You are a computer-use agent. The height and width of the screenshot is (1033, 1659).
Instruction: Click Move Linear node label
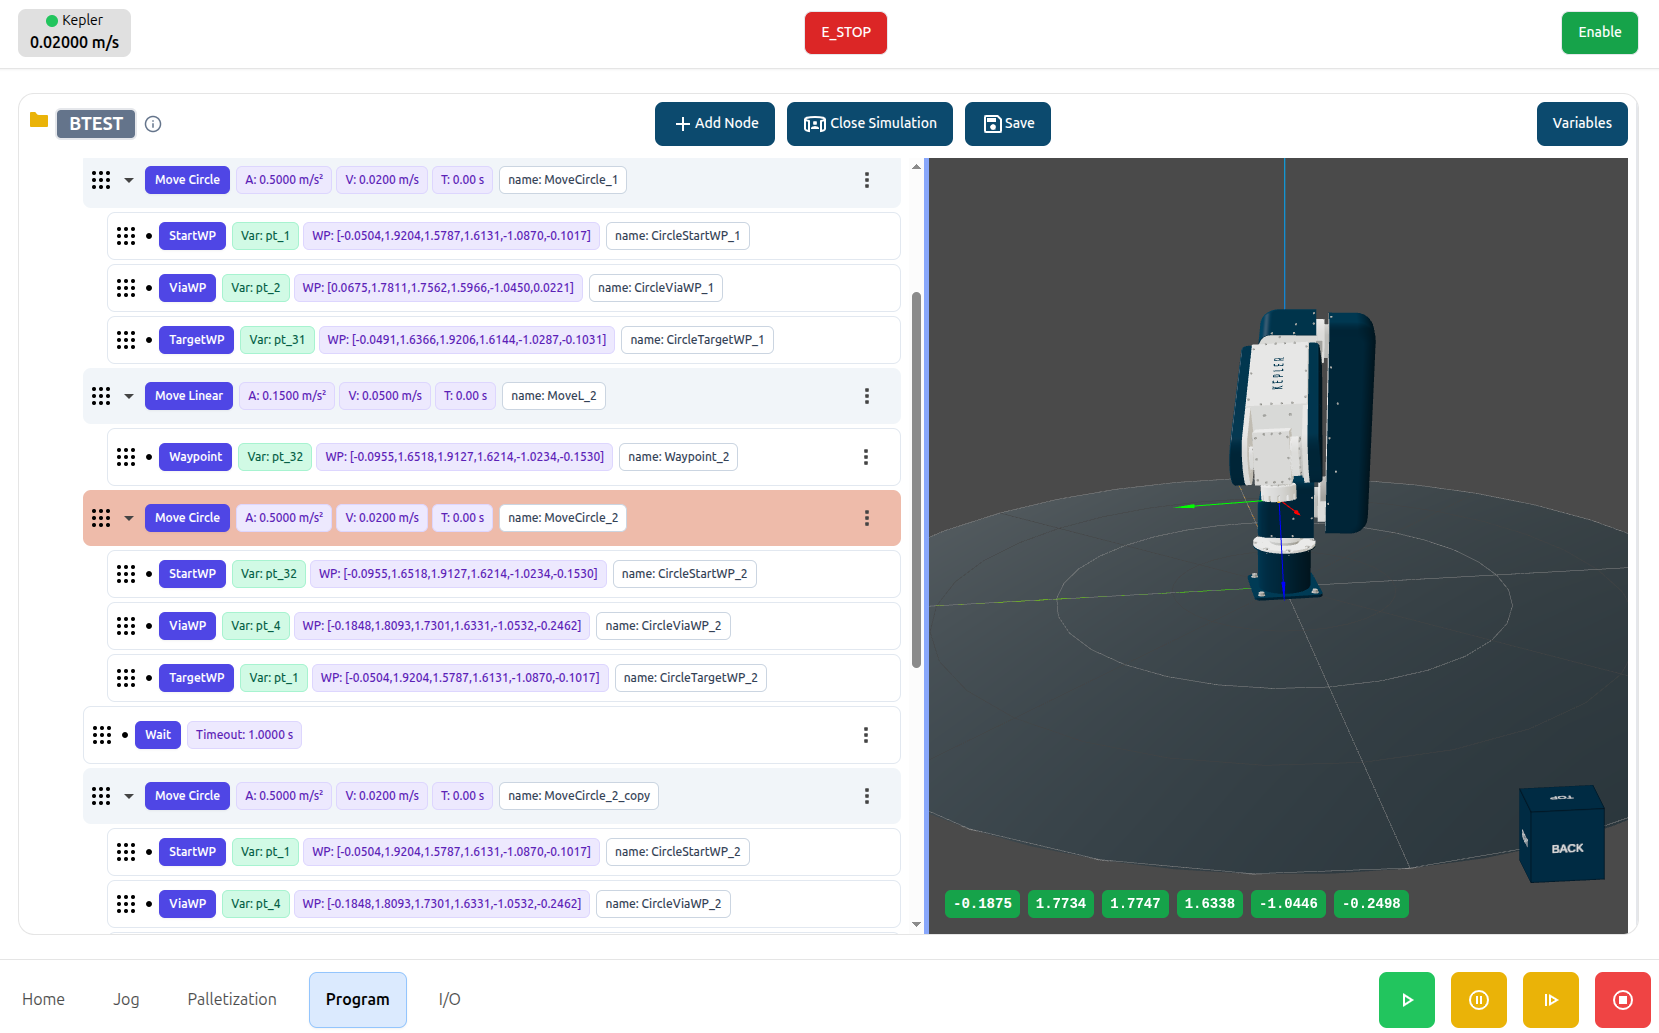click(189, 396)
